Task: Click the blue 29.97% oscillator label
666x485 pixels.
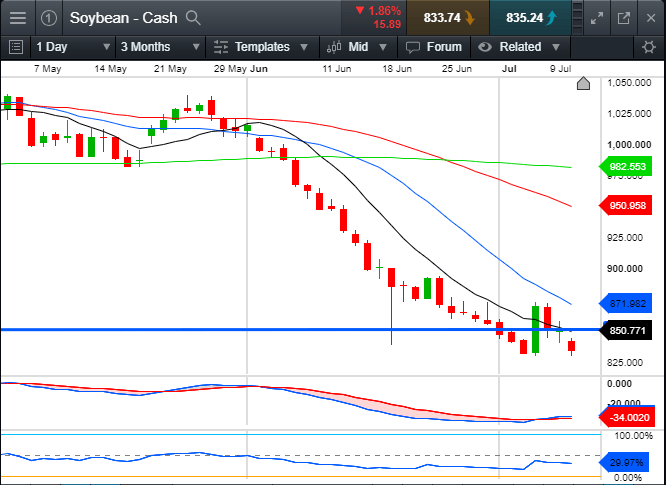Action: [x=624, y=462]
